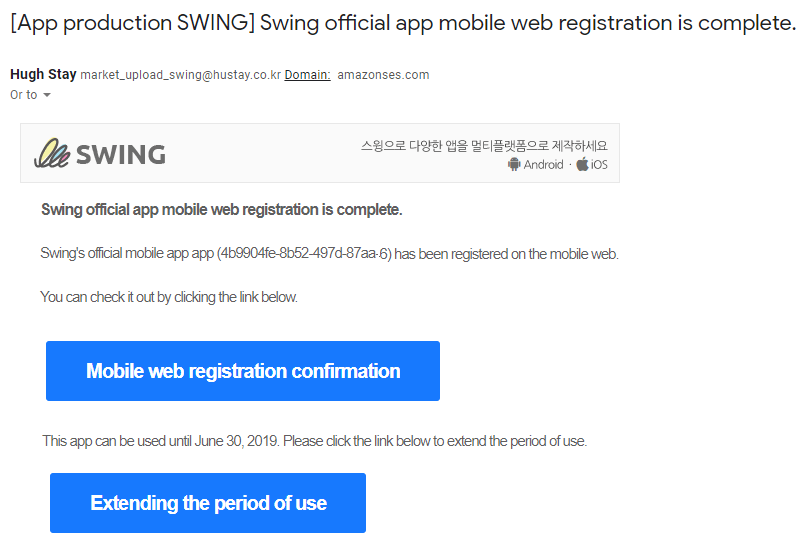Click the amazonses.com domain text

383,75
